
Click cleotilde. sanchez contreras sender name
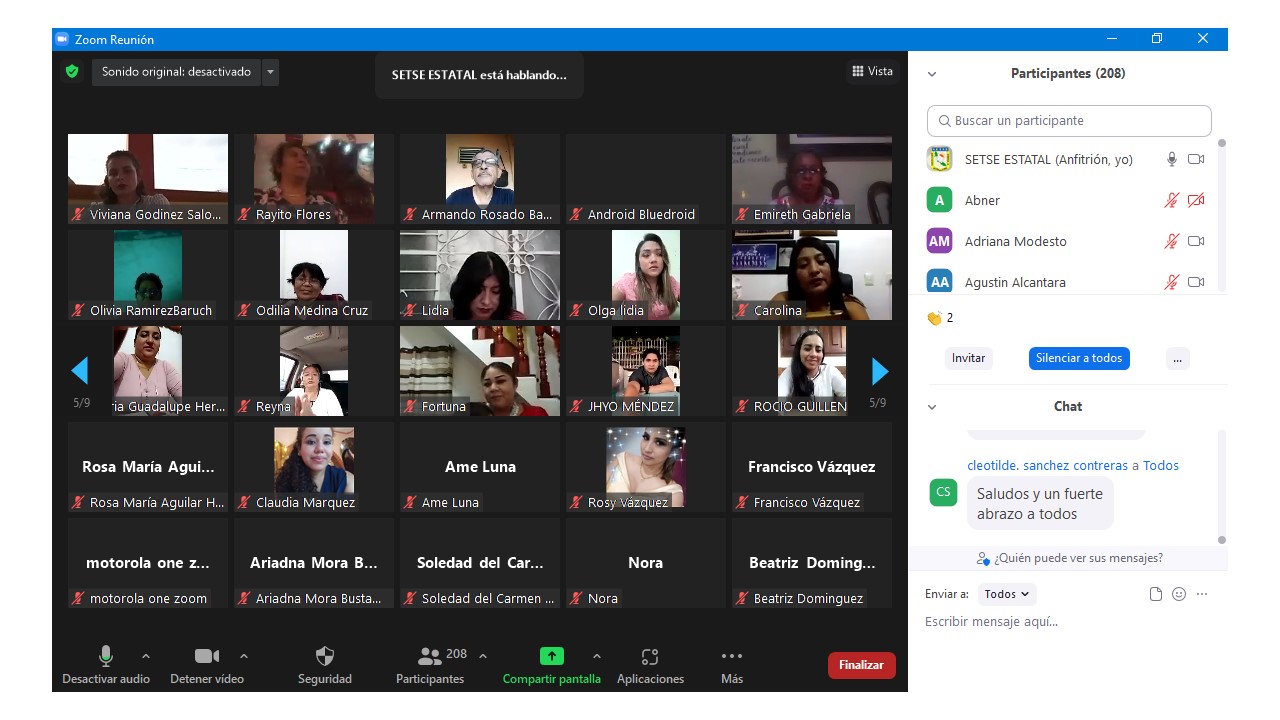coord(1048,465)
